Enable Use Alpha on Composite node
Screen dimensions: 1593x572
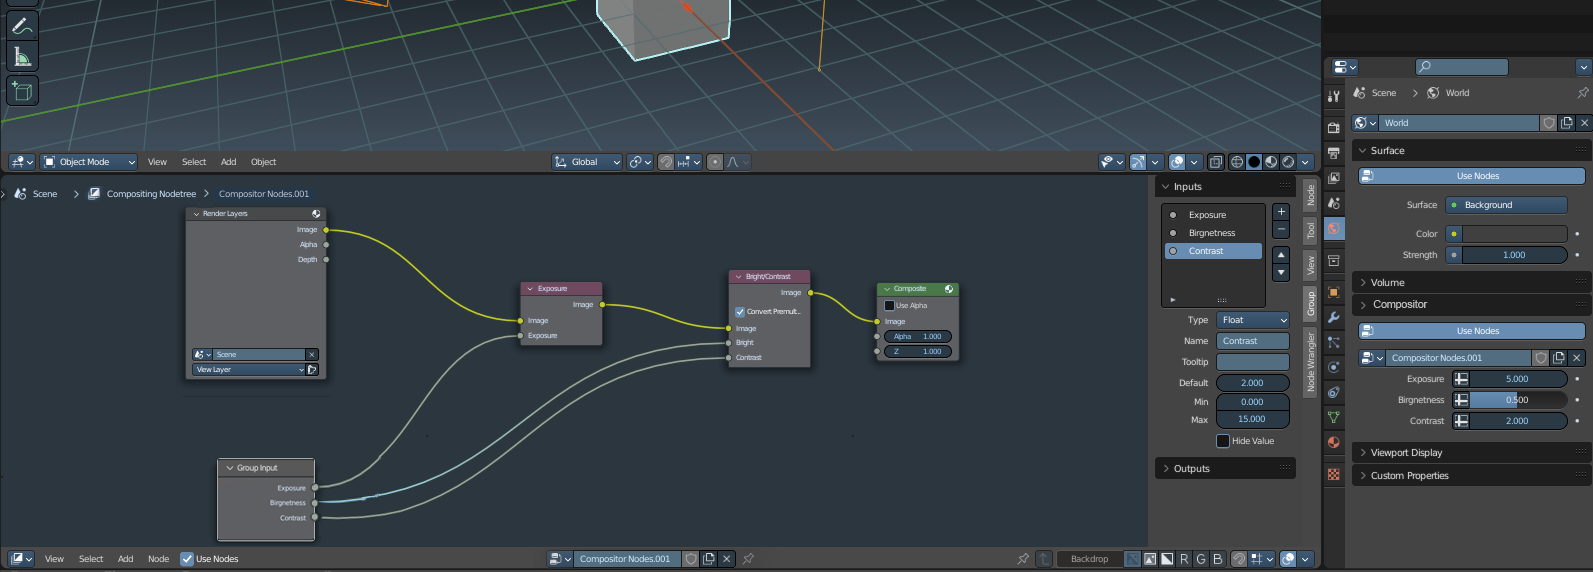tap(889, 306)
